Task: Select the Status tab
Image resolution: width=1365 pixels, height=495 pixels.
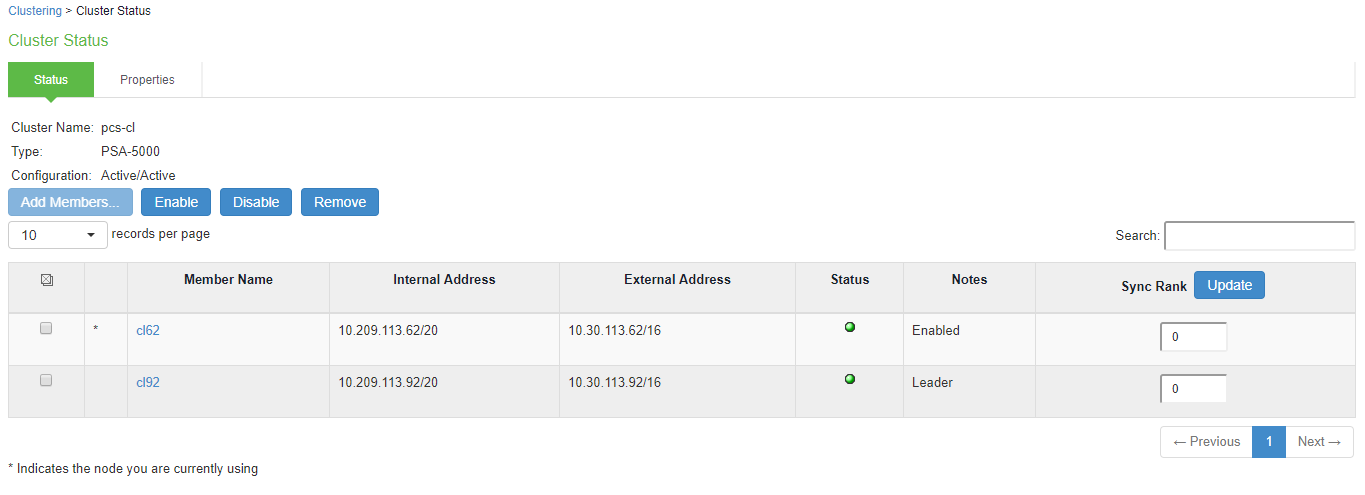Action: (x=51, y=80)
